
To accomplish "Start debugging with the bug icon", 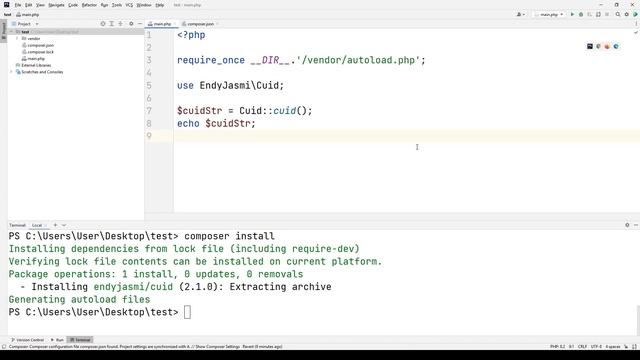I will [x=581, y=14].
